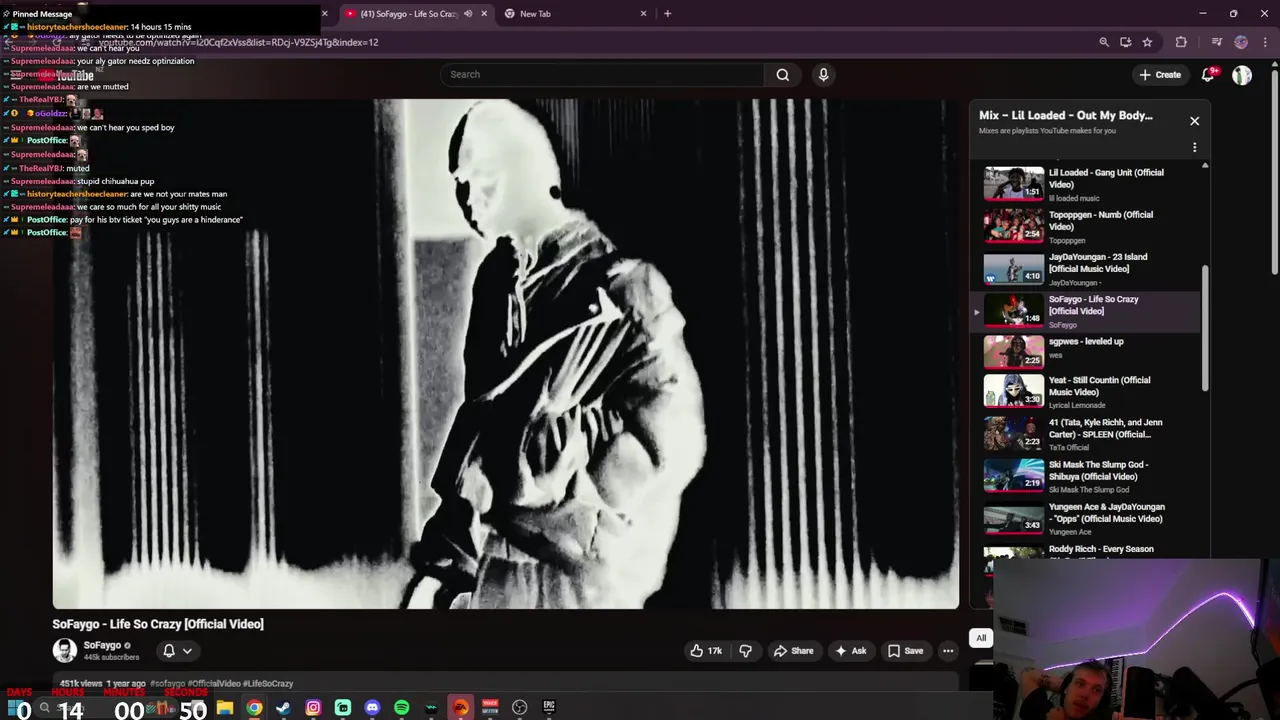Open more actions ellipsis under video
This screenshot has height=720, width=1280.
948,651
